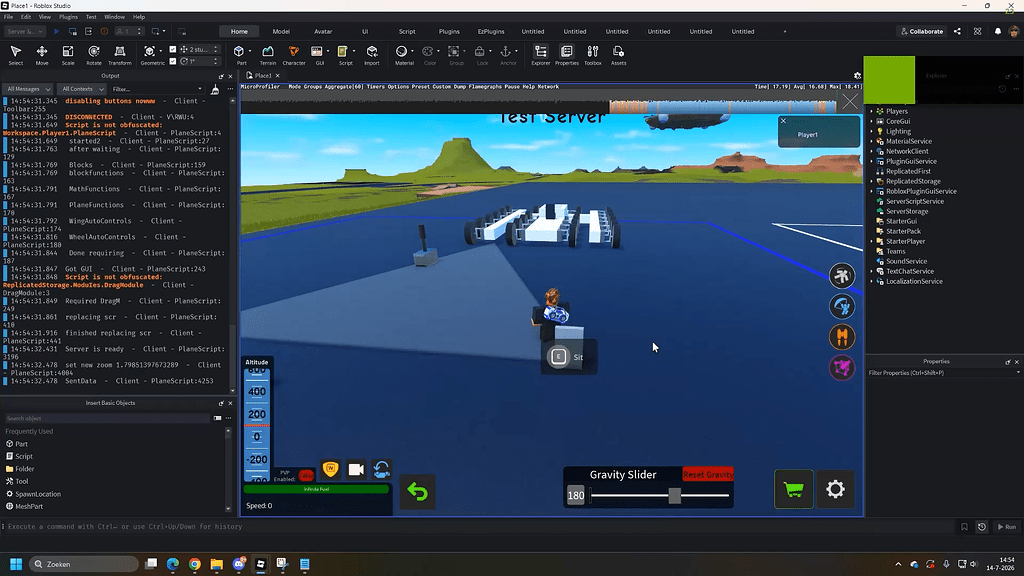Click the GUI toolbar icon
Screen dimensions: 1024x576
[317, 55]
